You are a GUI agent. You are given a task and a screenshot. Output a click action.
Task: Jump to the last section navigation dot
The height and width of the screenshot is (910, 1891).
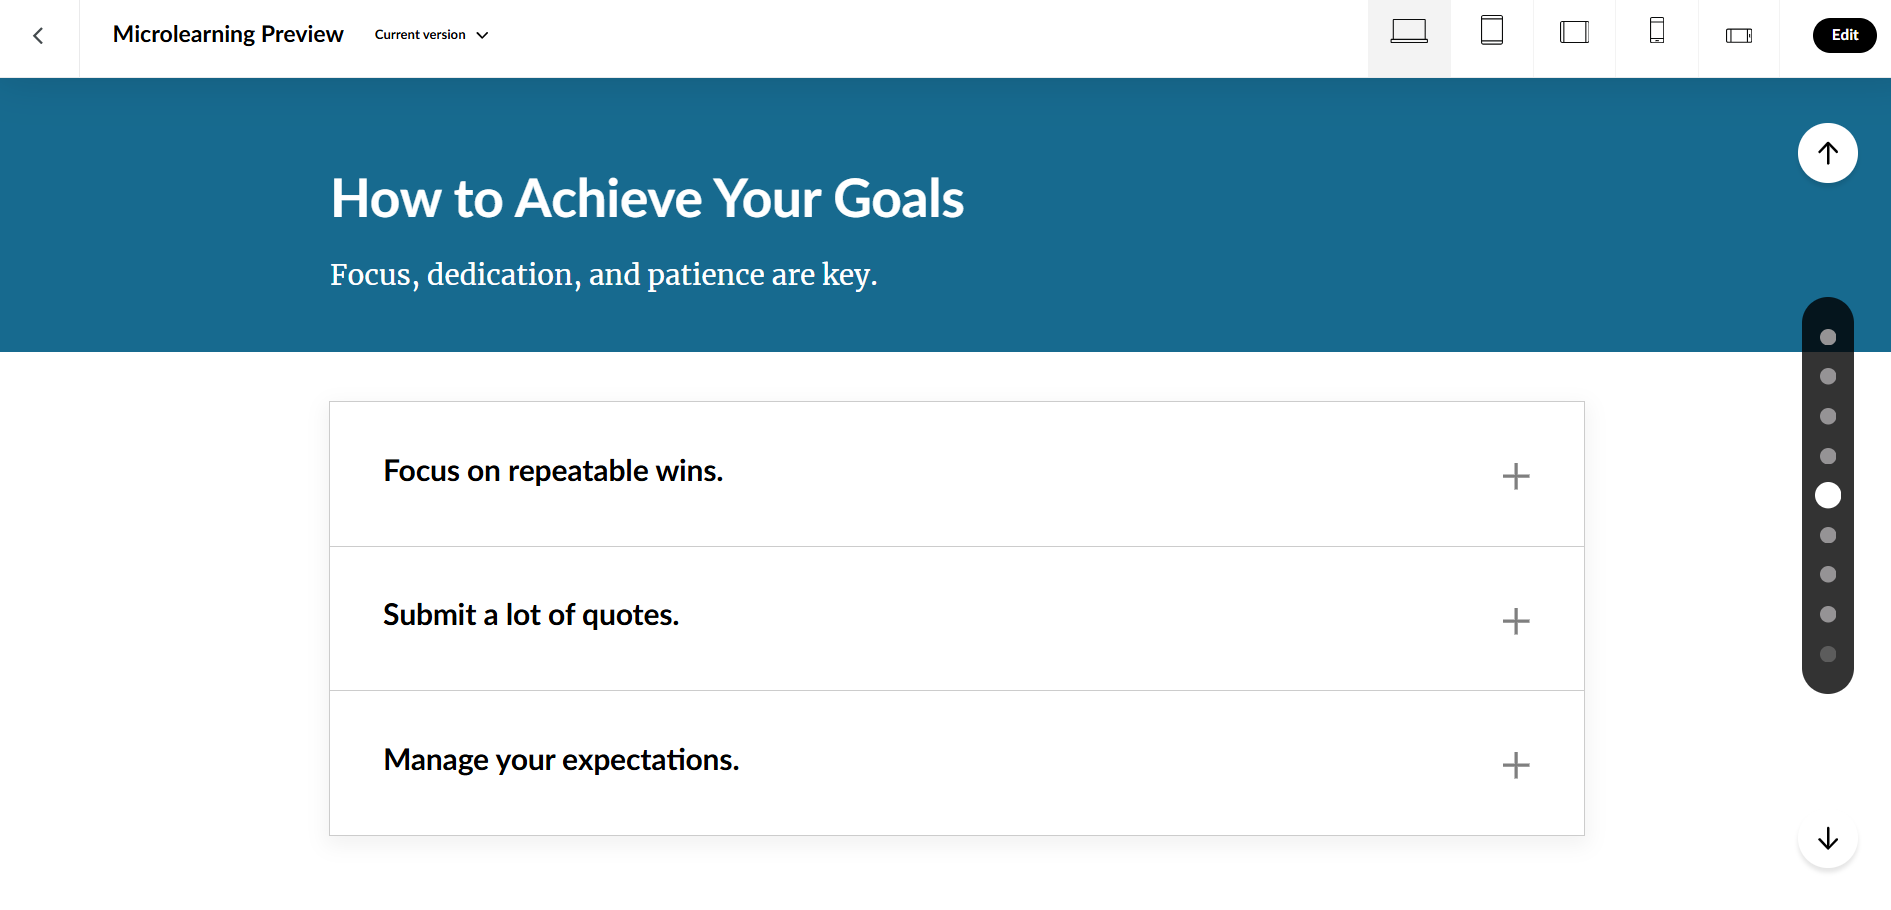pyautogui.click(x=1827, y=654)
